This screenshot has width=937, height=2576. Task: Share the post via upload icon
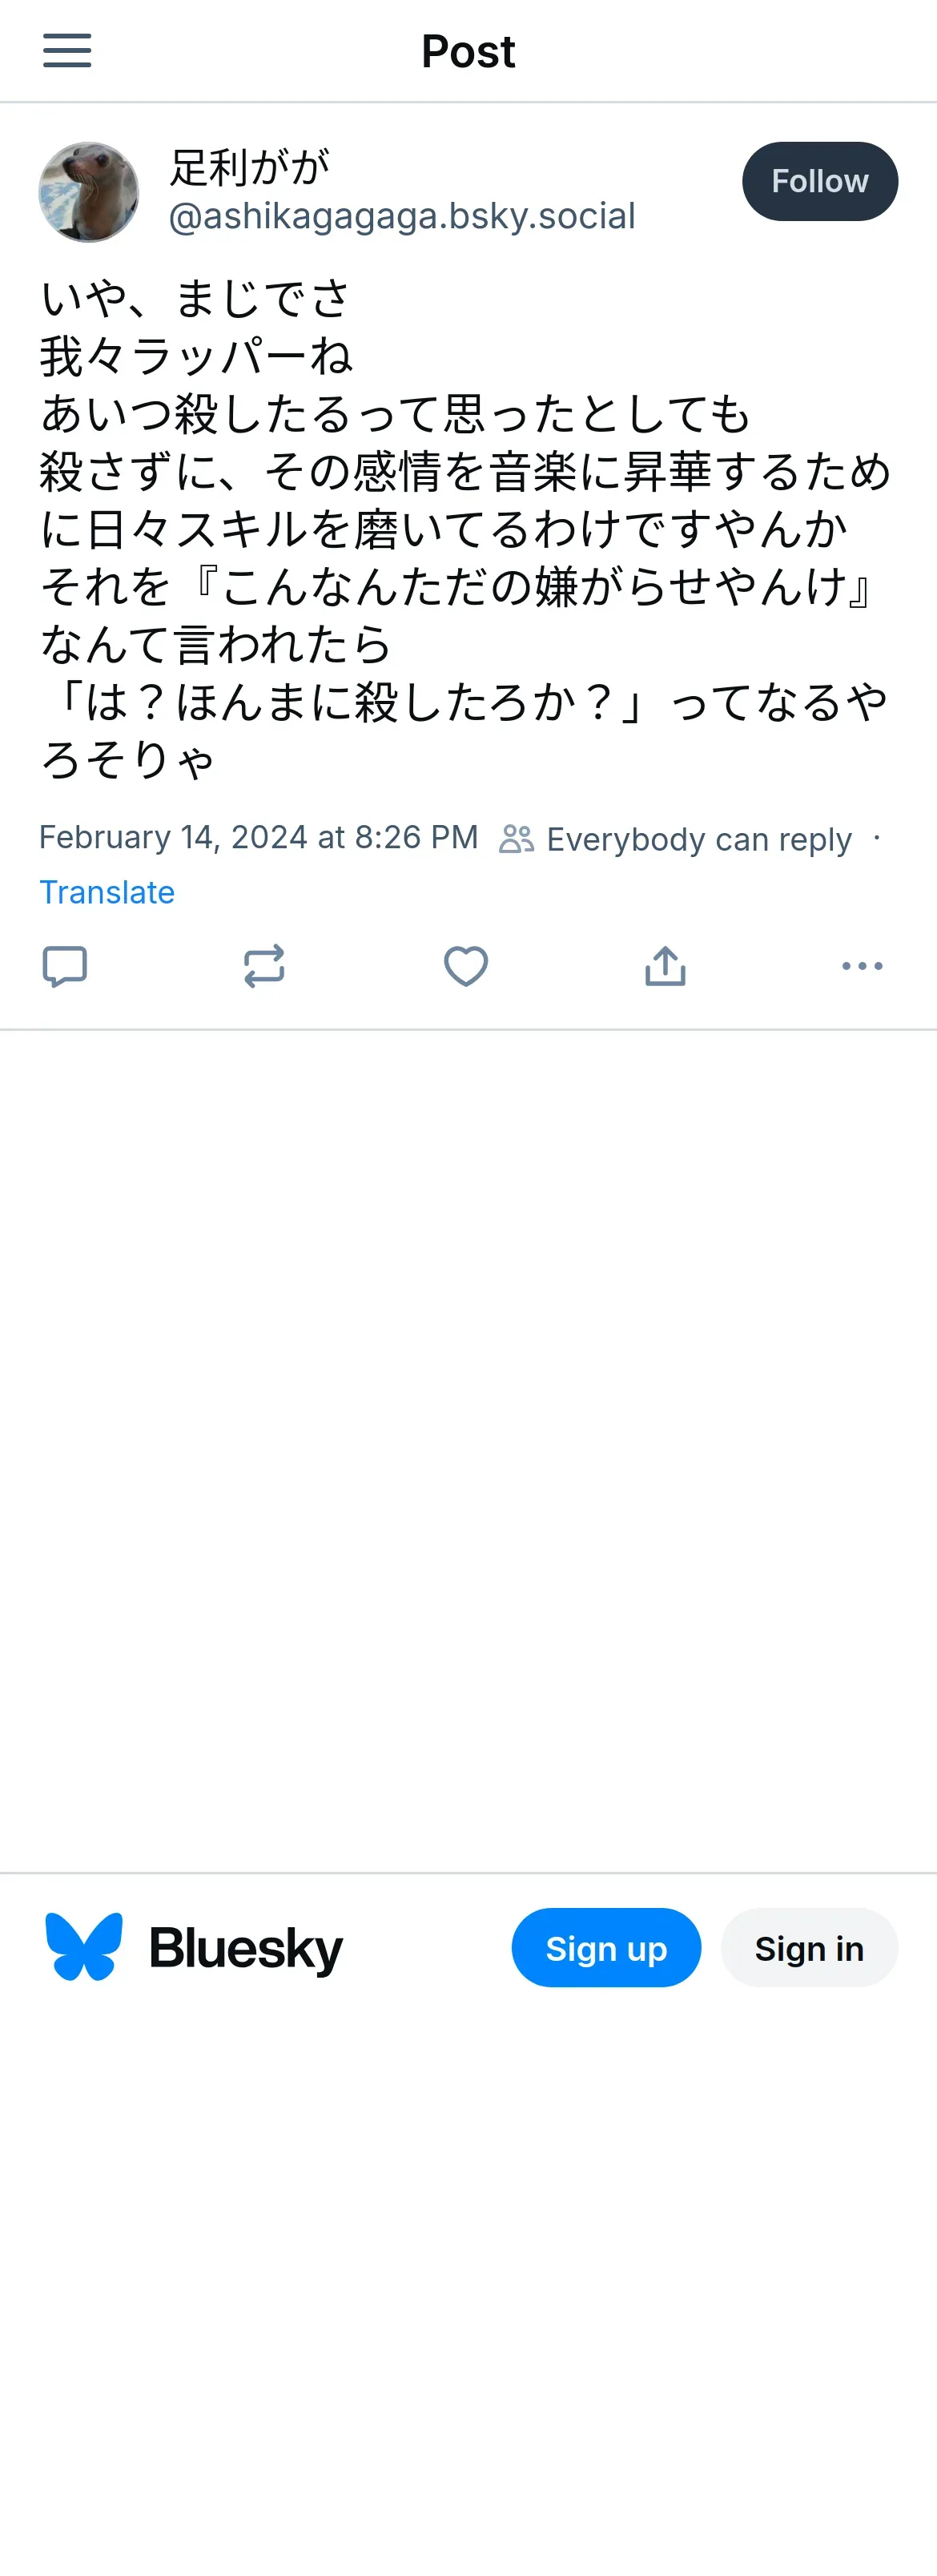(x=665, y=966)
